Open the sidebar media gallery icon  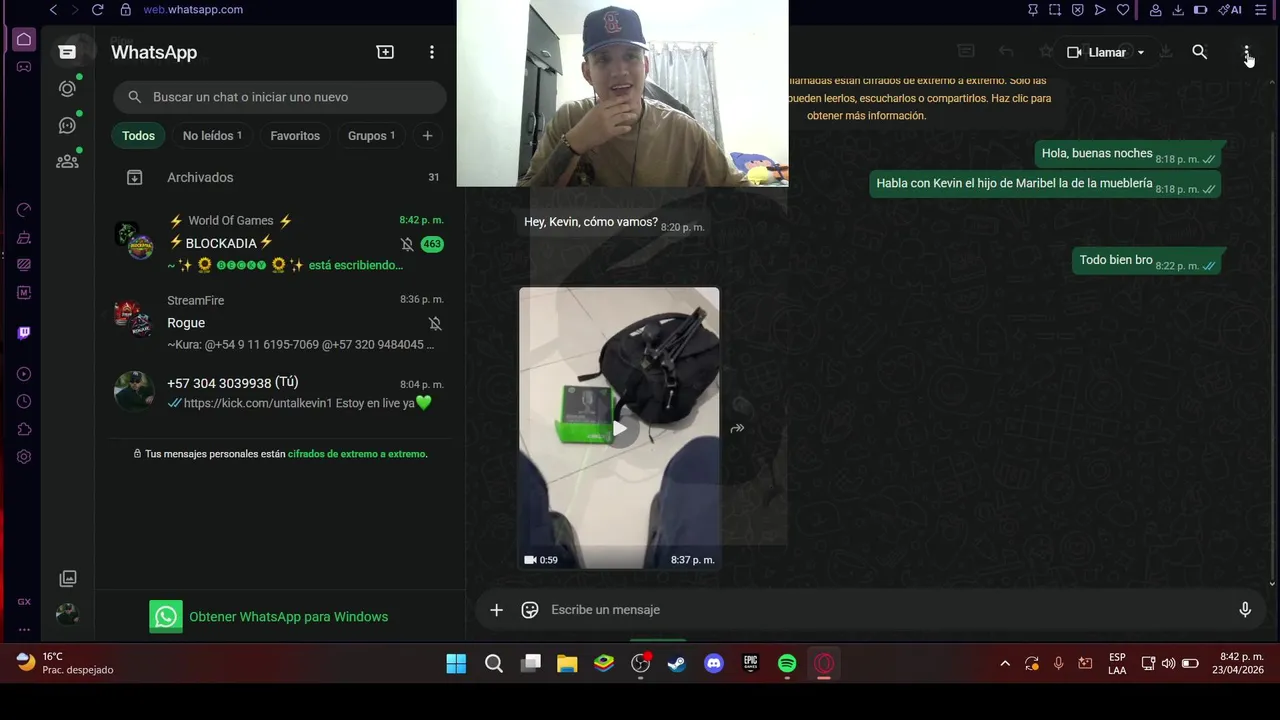[68, 578]
